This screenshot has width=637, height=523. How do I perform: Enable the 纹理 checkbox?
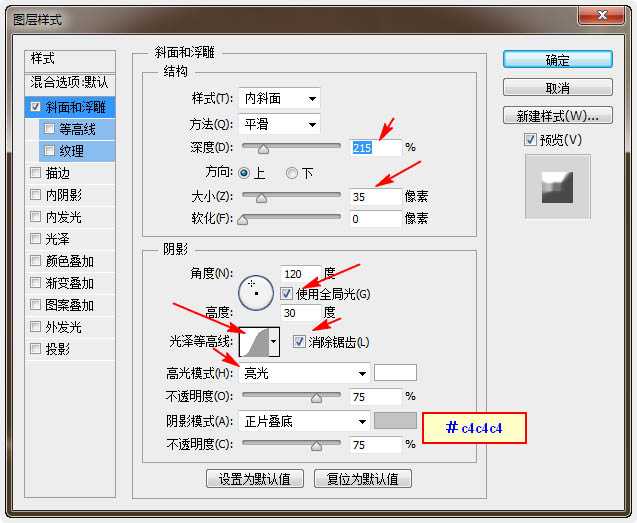[49, 151]
